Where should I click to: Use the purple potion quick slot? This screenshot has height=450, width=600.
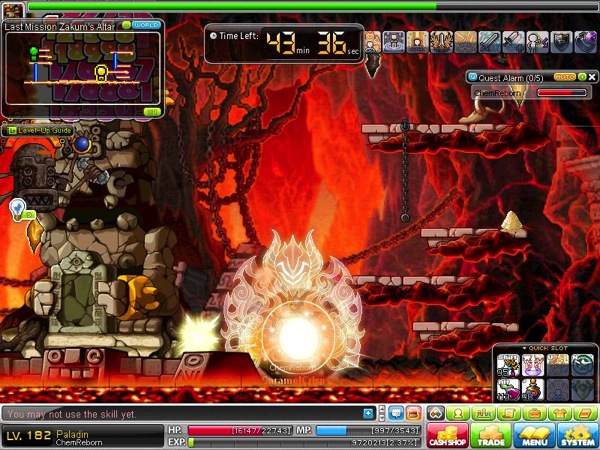pyautogui.click(x=508, y=390)
